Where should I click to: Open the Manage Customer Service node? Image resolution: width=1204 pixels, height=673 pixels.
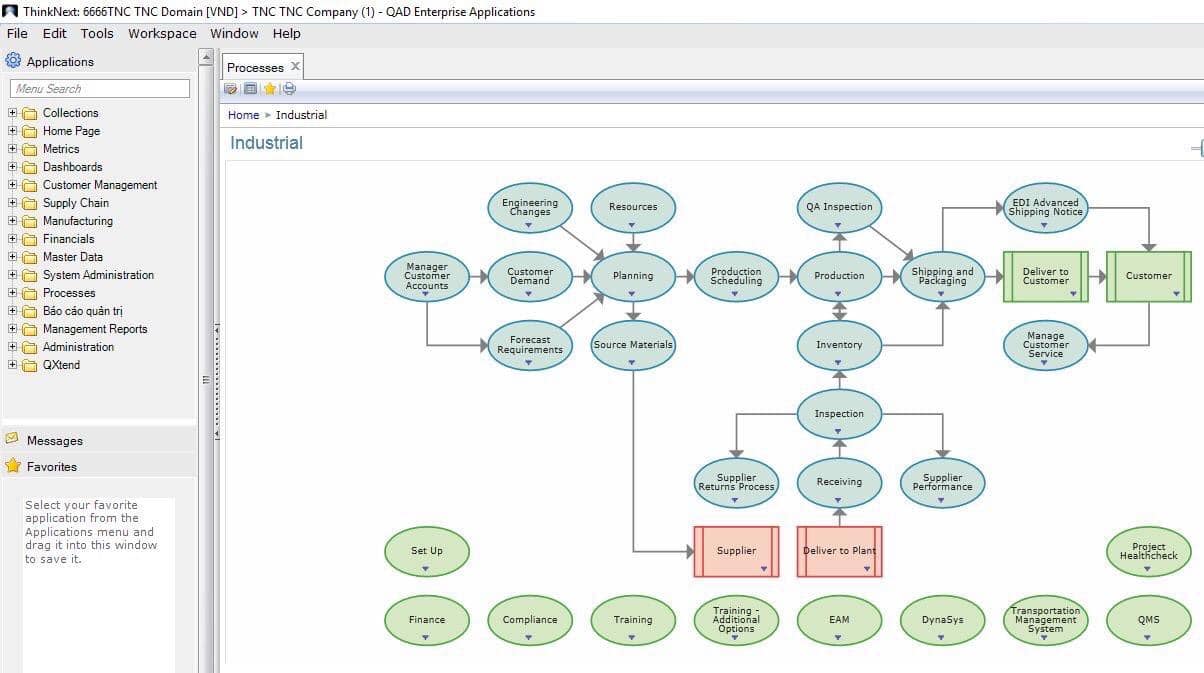click(1045, 345)
